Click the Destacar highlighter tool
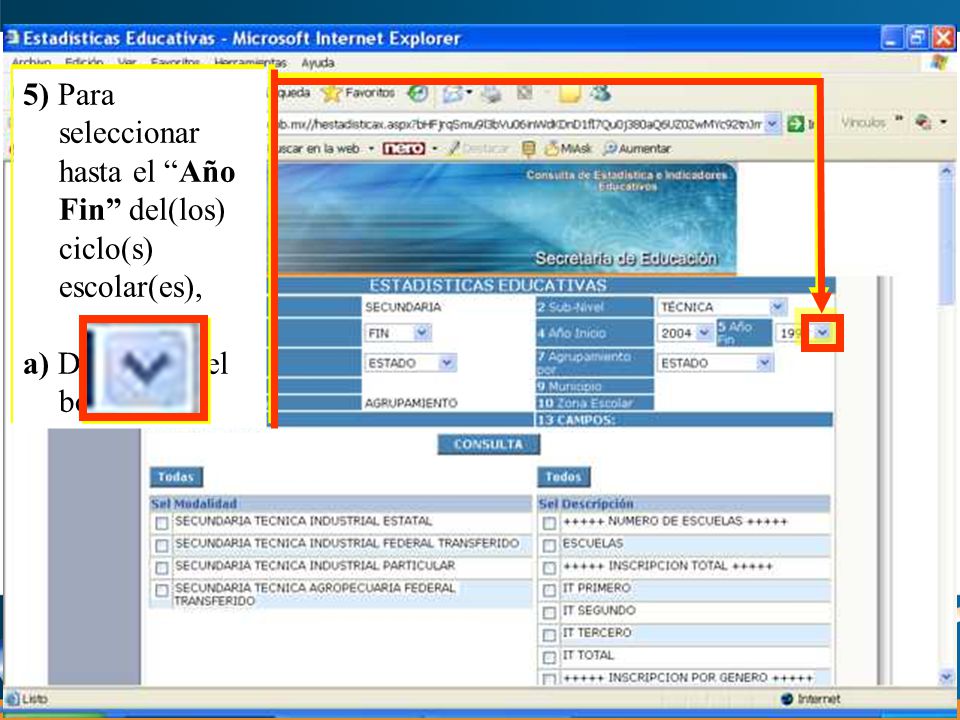The height and width of the screenshot is (720, 960). click(x=478, y=148)
